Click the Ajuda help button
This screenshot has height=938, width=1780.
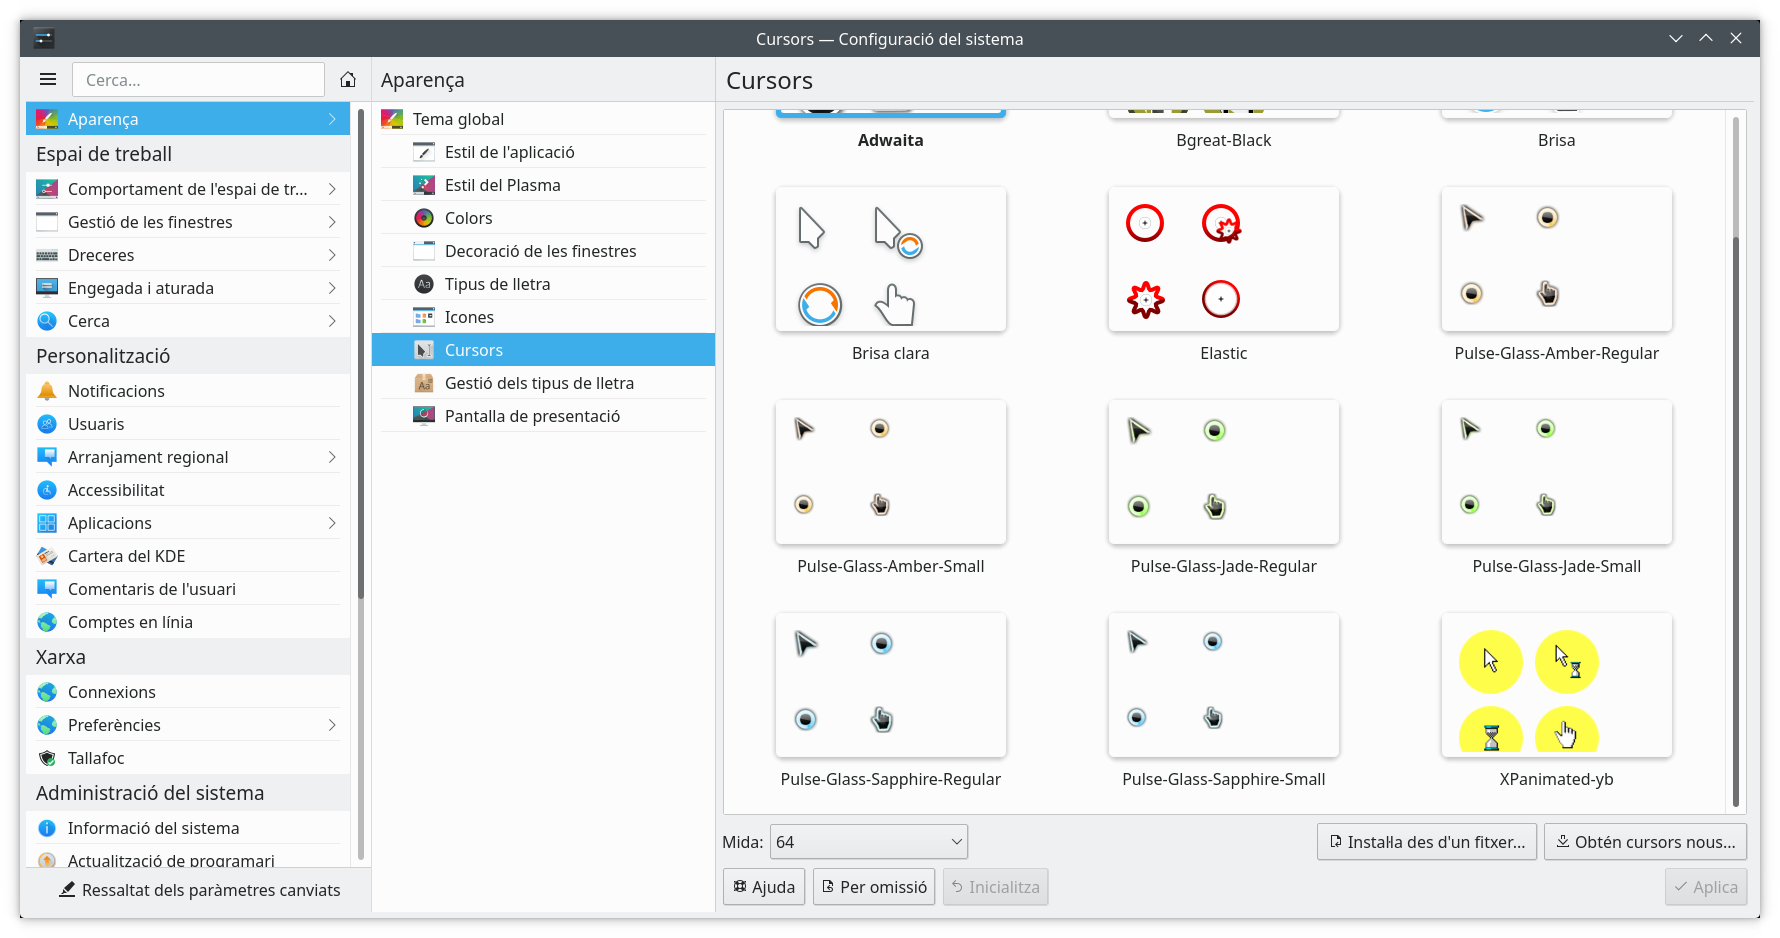pos(764,887)
